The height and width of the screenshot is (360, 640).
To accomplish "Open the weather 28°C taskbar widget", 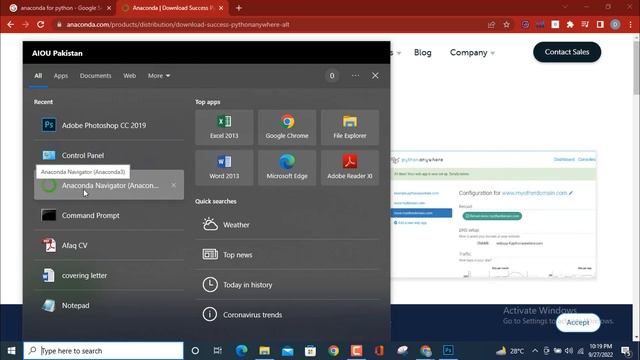I will pyautogui.click(x=510, y=351).
